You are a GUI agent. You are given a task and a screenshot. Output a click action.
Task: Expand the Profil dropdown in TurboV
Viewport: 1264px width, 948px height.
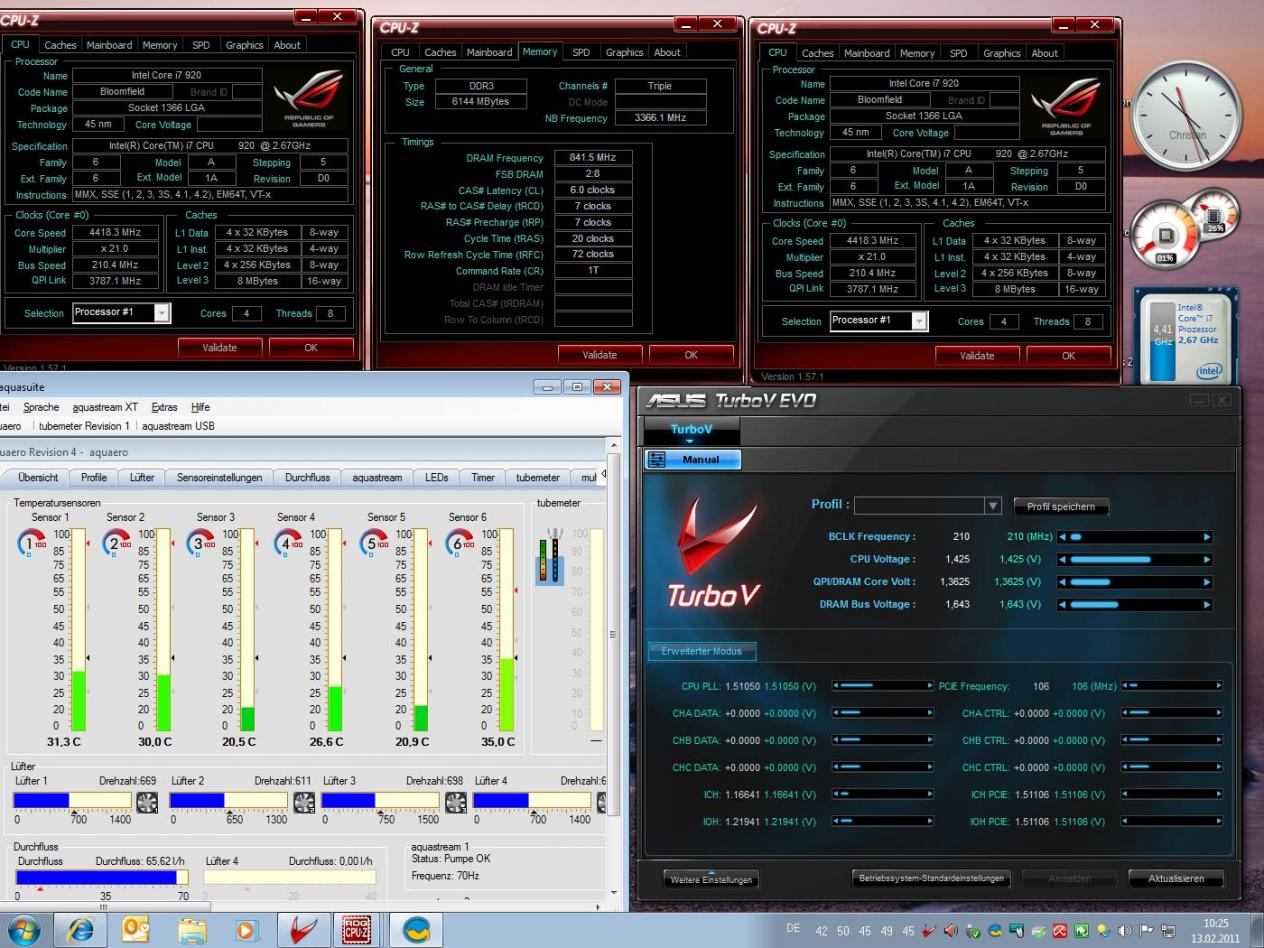[x=992, y=506]
